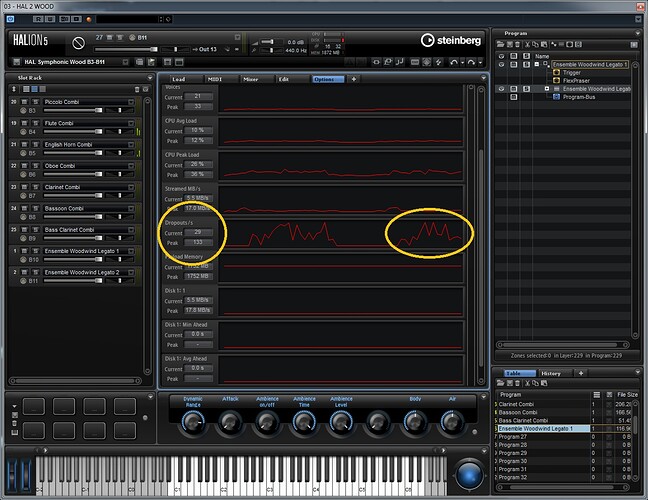Adjust the main program volume slider

pos(126,50)
